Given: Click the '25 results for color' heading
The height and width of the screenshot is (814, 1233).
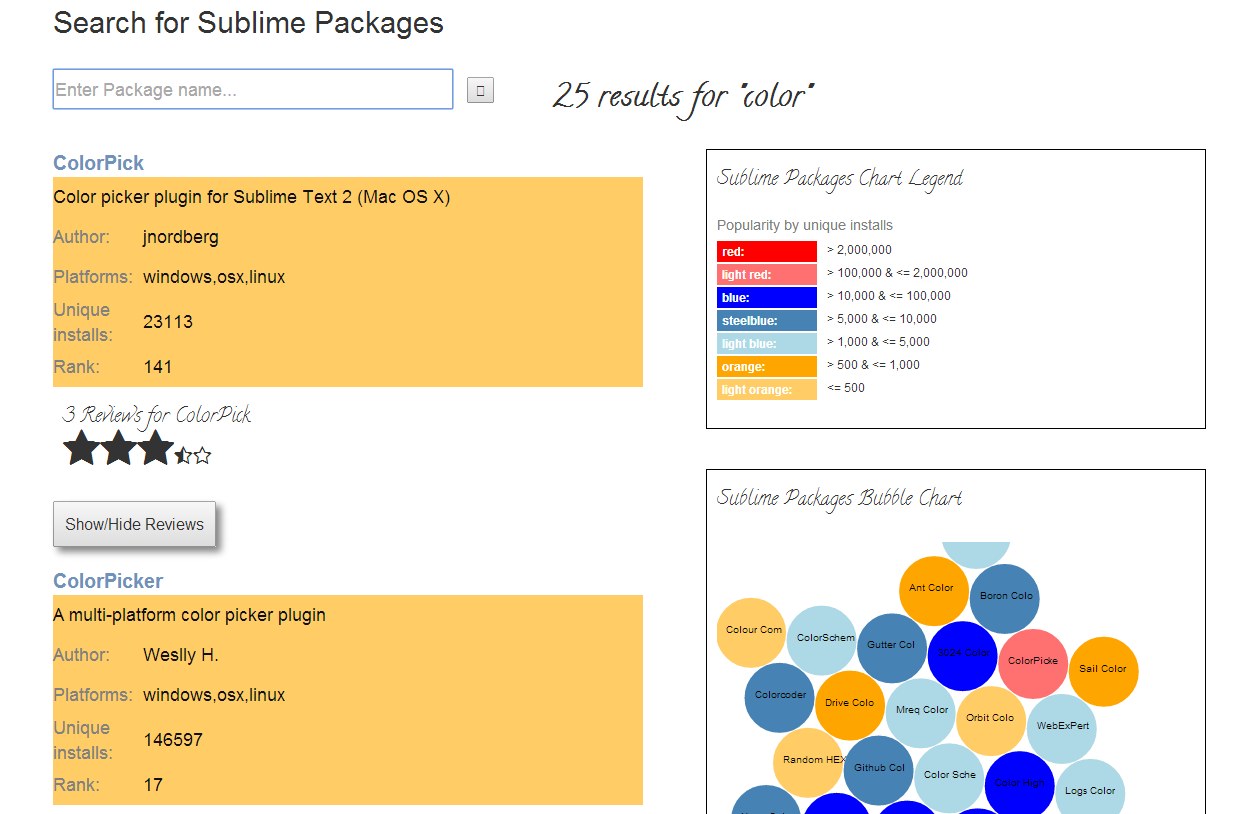Looking at the screenshot, I should click(684, 96).
